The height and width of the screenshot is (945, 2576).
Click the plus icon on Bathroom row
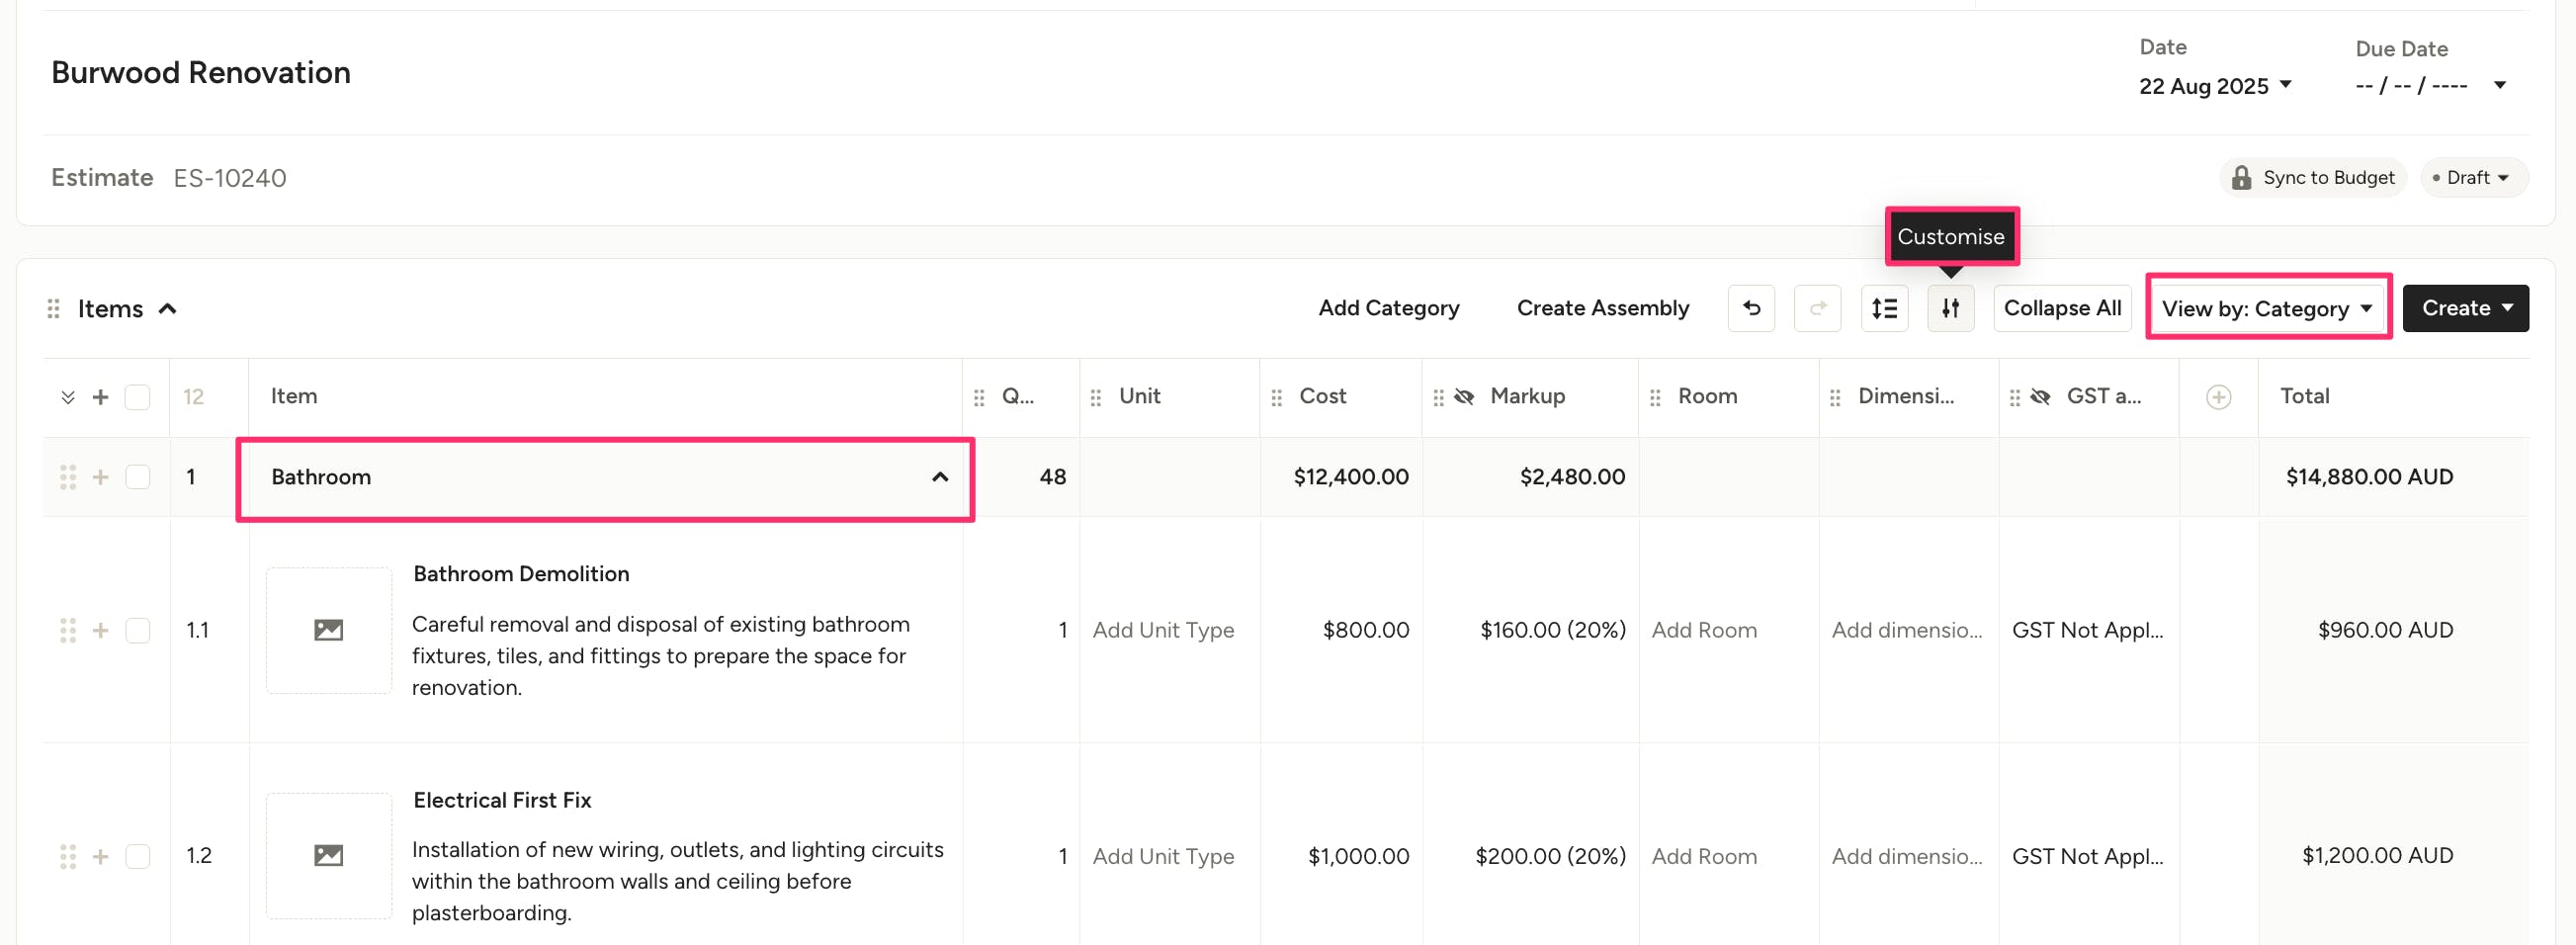point(100,477)
